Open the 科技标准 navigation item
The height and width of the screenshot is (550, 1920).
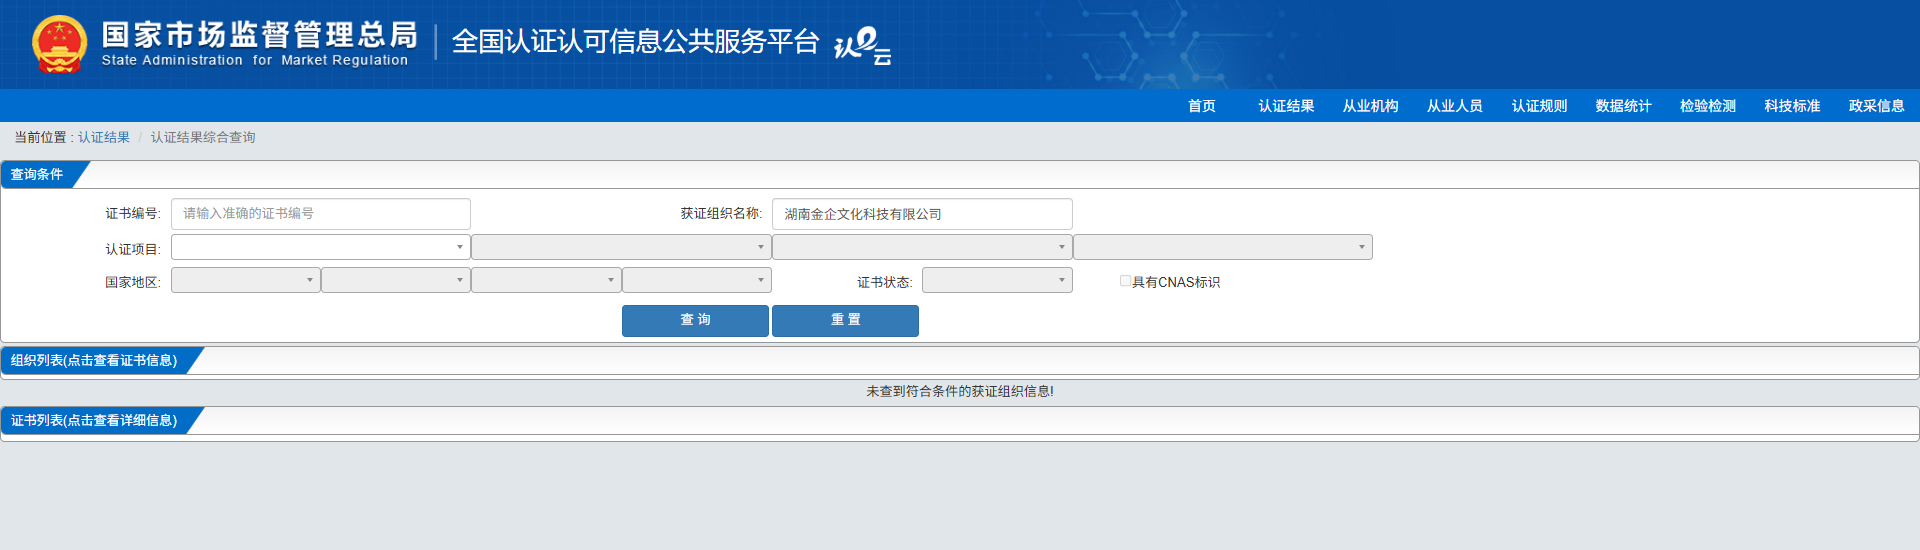[x=1792, y=106]
